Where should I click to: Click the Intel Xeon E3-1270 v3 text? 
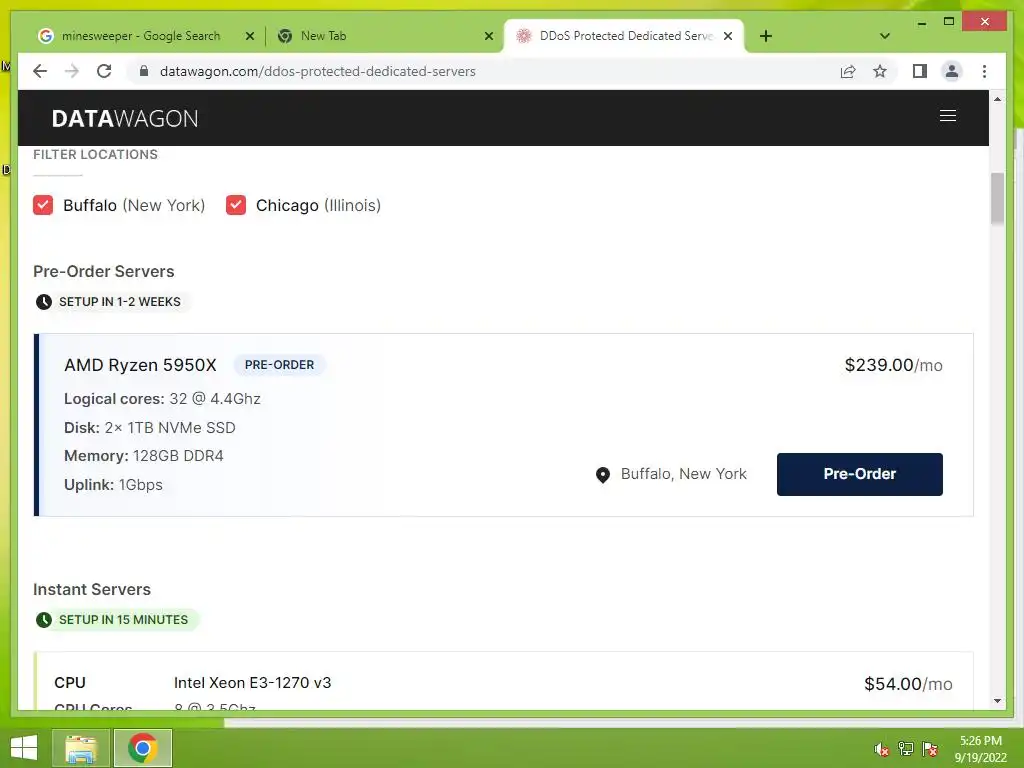pos(252,682)
